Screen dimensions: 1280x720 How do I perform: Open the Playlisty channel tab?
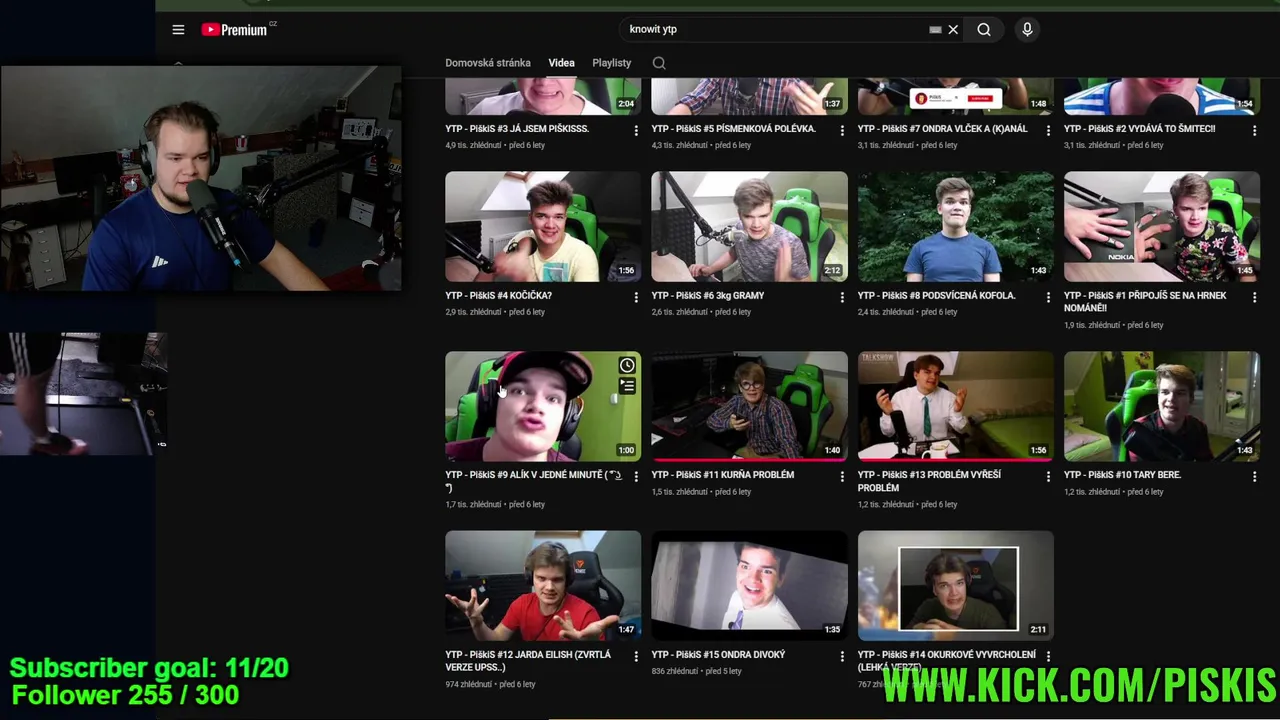tap(611, 63)
